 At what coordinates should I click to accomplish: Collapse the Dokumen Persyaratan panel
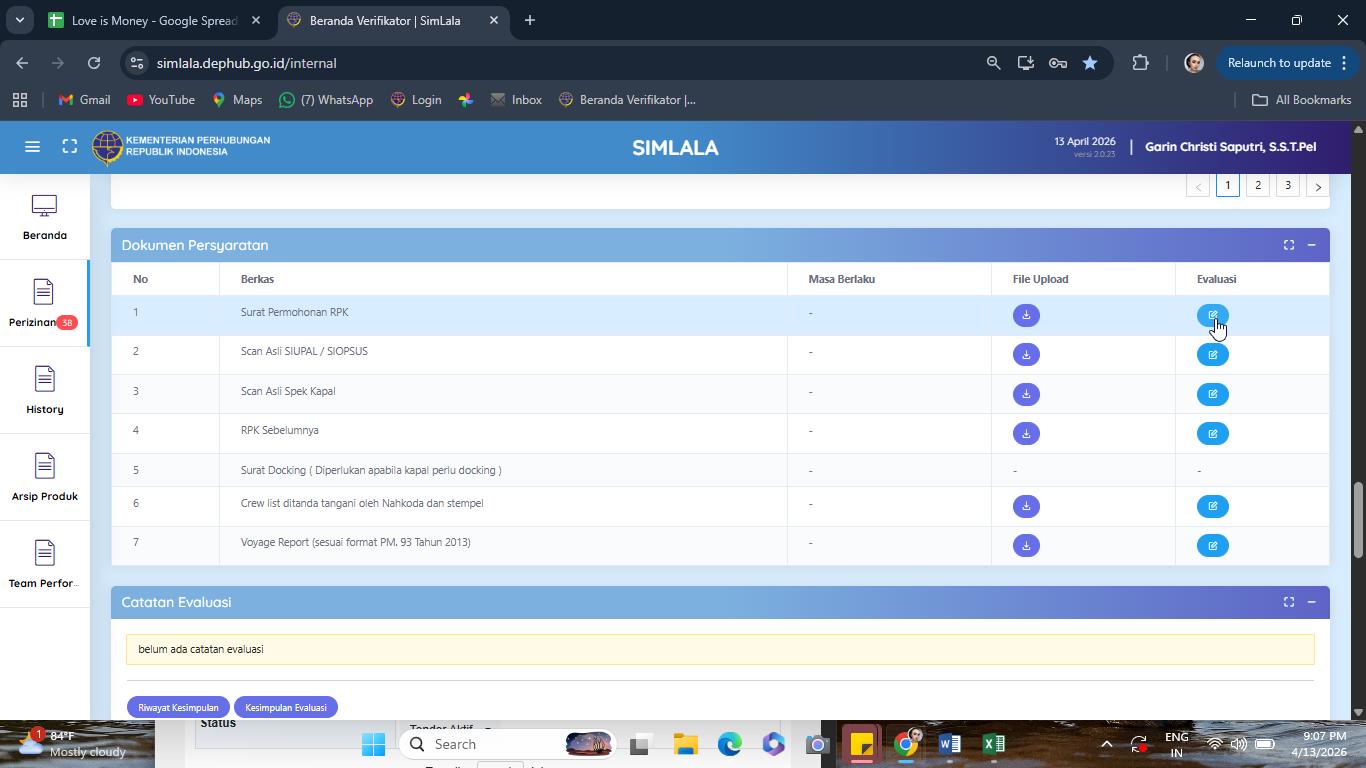(x=1311, y=245)
